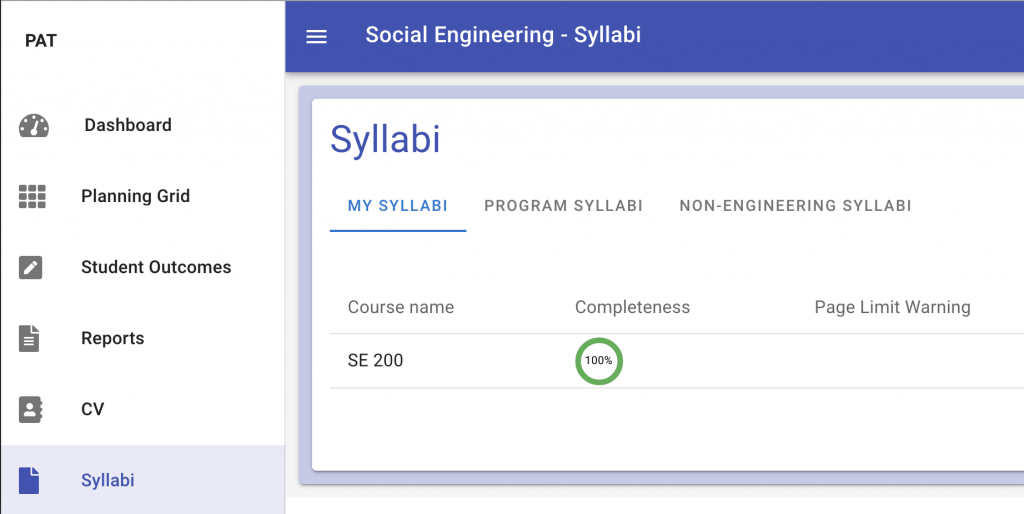Click the Dashboard gauge icon
The image size is (1024, 514).
click(33, 126)
